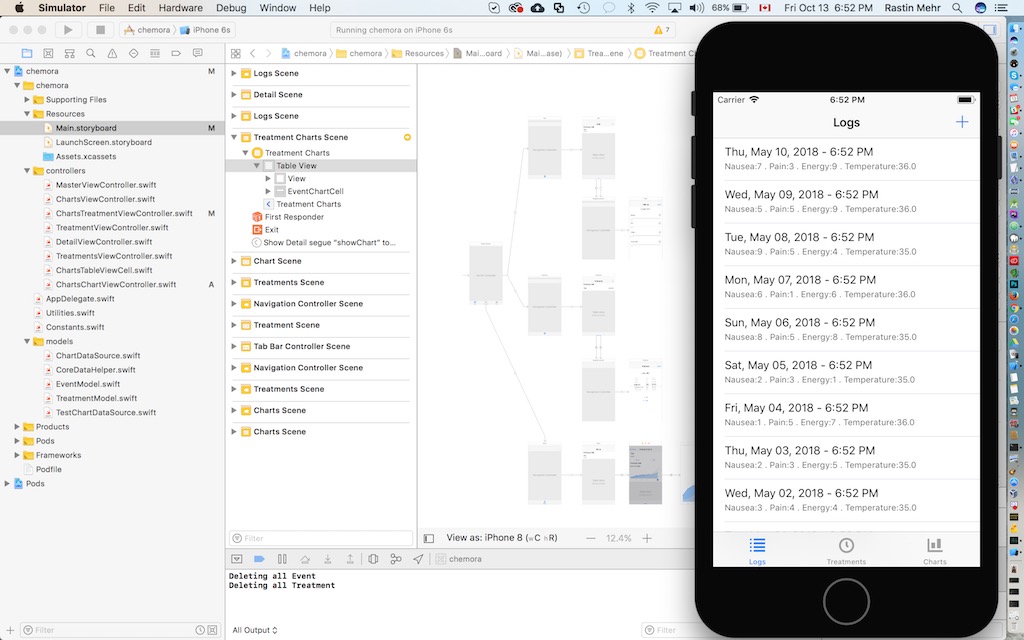Select Logs tab in simulator tab bar
Image resolution: width=1024 pixels, height=640 pixels.
point(758,551)
